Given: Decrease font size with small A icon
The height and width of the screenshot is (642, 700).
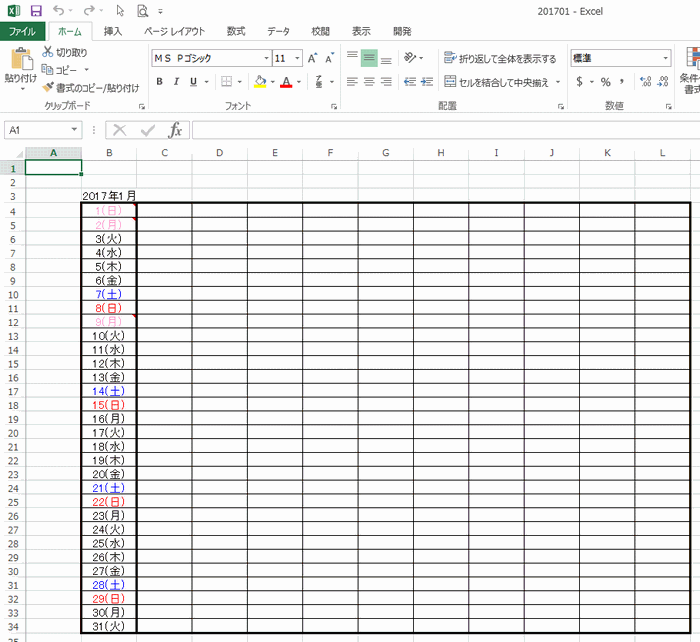Looking at the screenshot, I should tap(329, 58).
